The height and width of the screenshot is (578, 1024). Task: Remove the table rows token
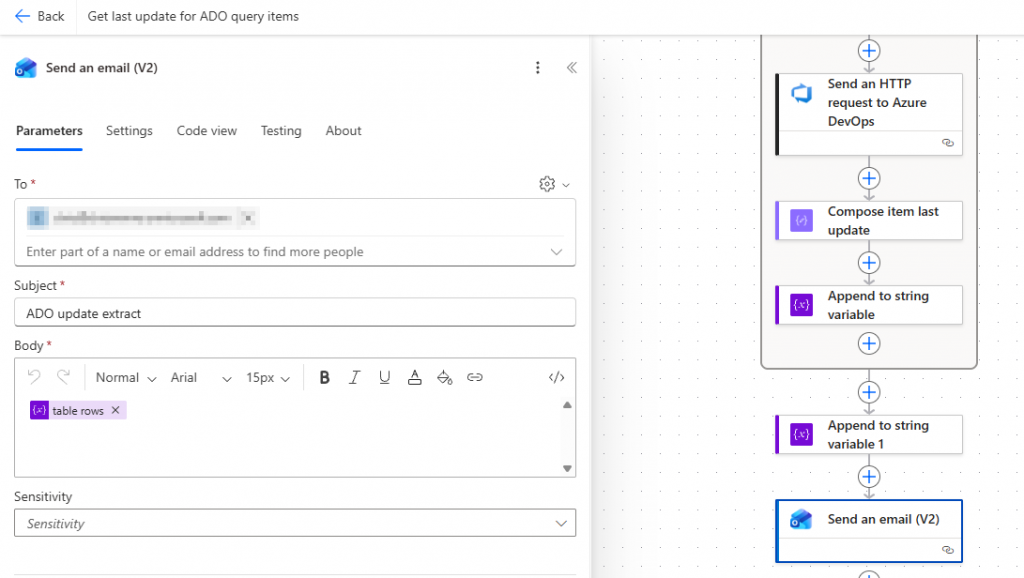coord(115,411)
